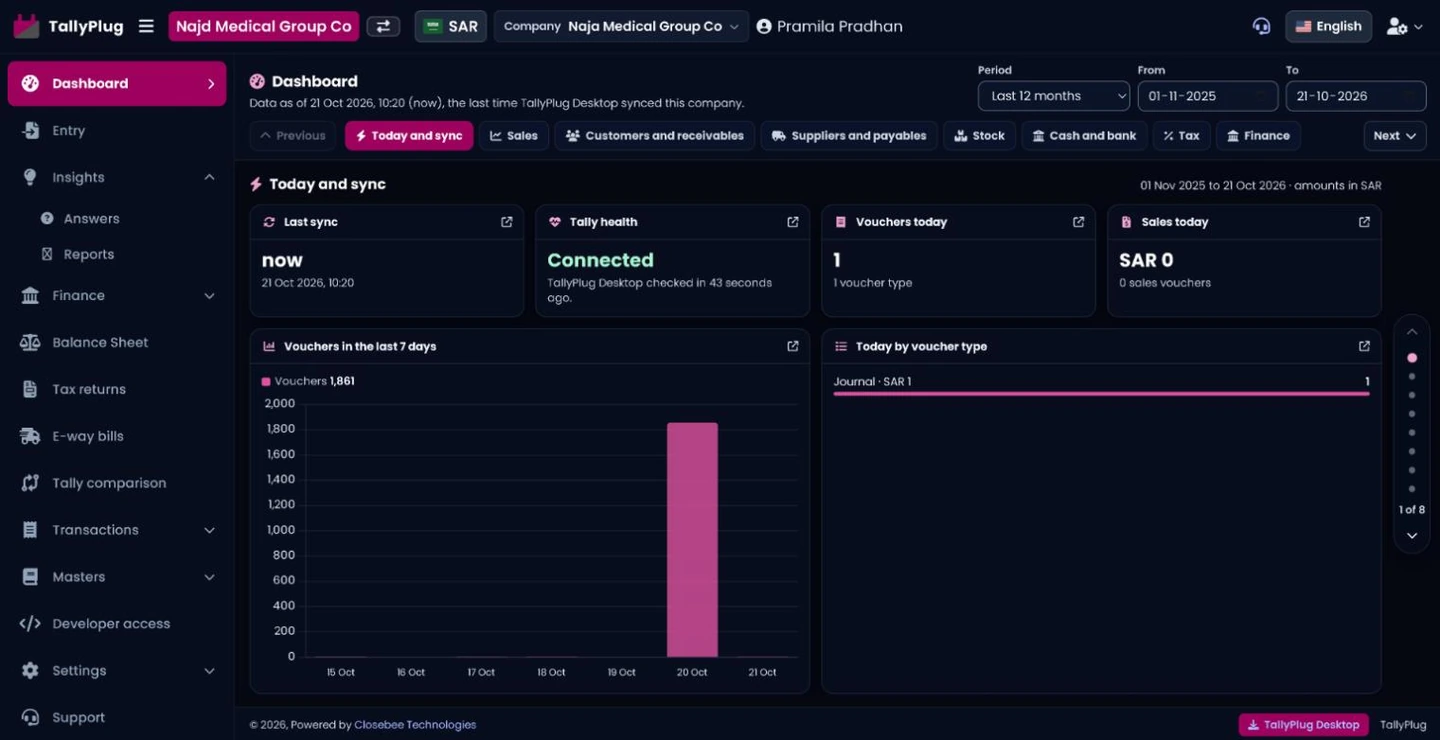This screenshot has height=740, width=1440.
Task: Switch to Suppliers and payables tab
Action: (849, 136)
